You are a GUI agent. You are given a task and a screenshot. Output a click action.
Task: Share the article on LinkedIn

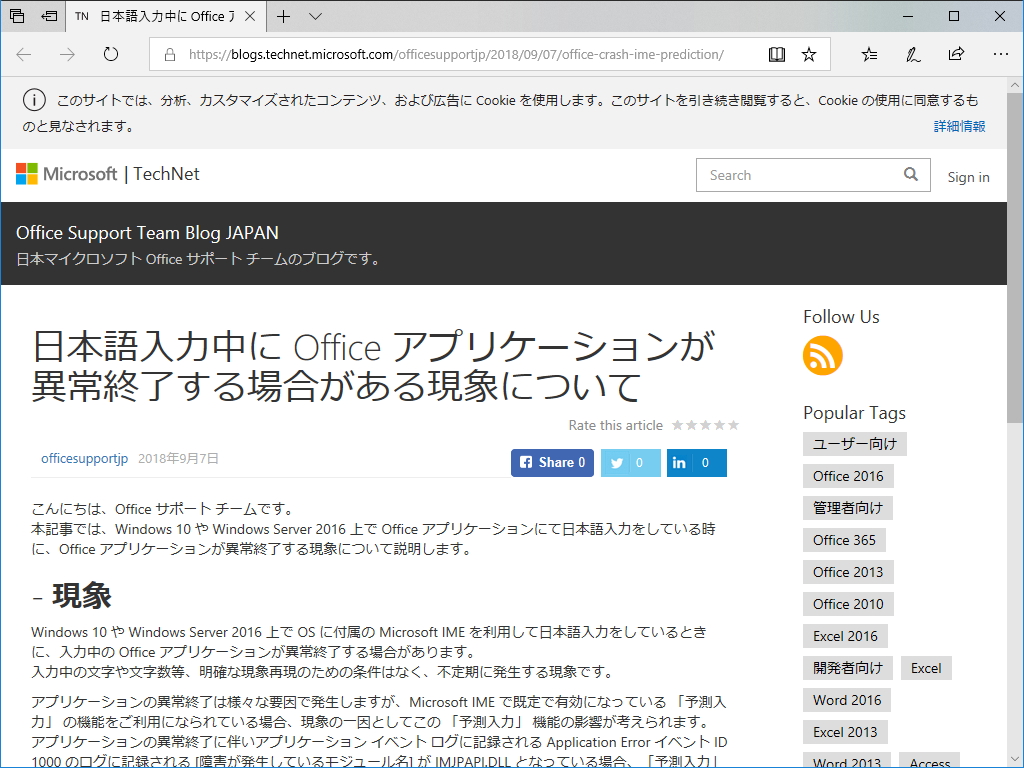click(x=696, y=462)
